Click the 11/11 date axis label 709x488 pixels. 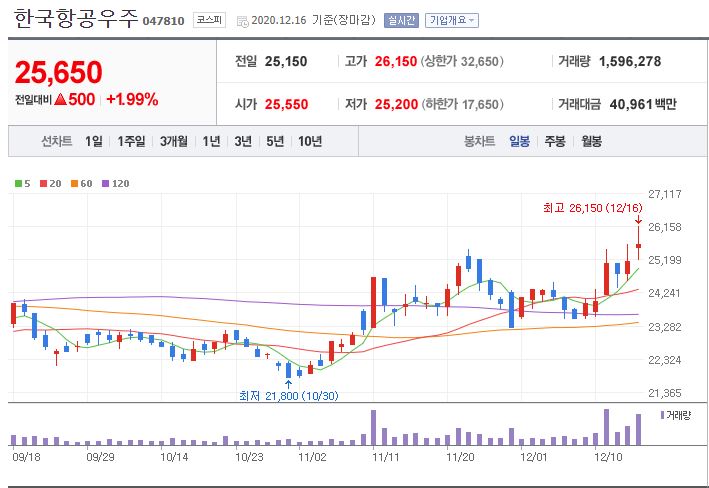[386, 457]
